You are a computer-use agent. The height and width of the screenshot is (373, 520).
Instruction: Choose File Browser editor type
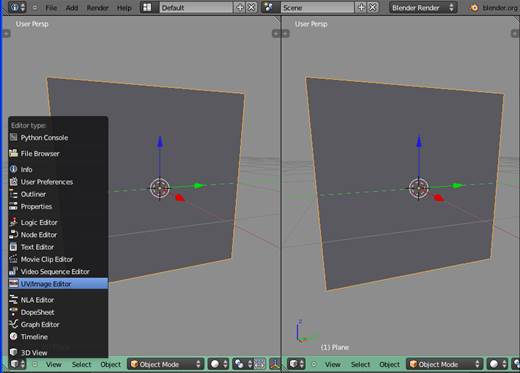58,153
